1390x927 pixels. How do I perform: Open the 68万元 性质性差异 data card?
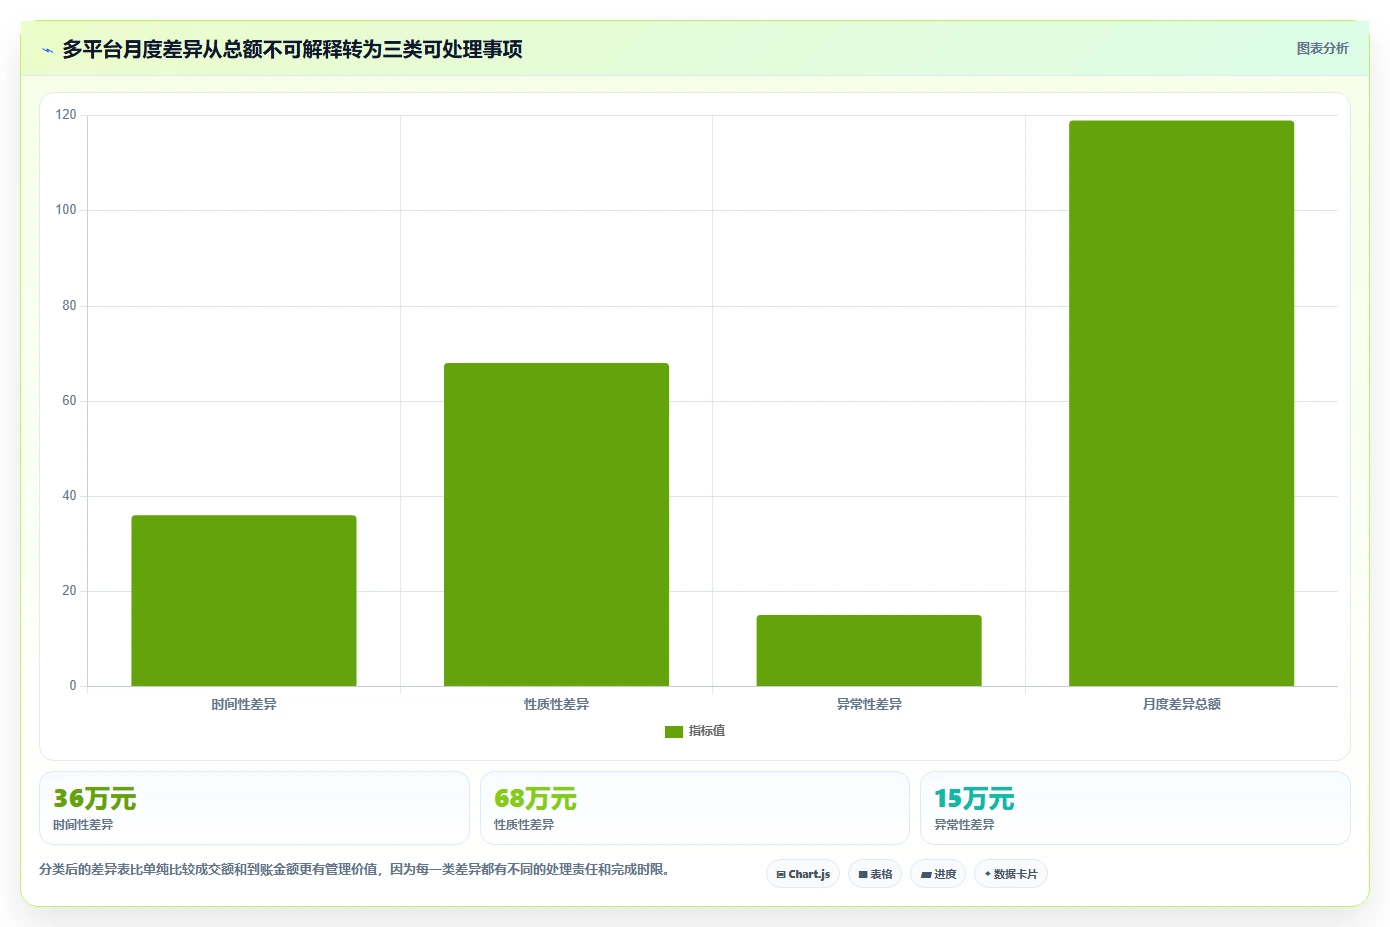click(695, 808)
